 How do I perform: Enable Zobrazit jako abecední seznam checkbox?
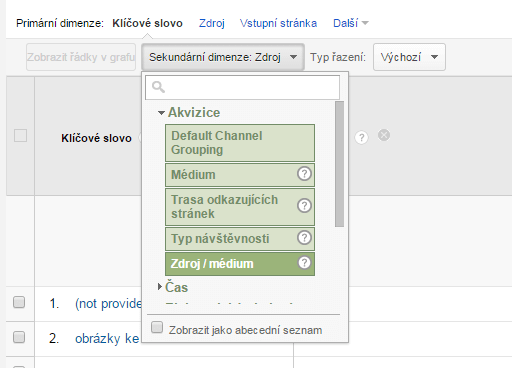157,327
